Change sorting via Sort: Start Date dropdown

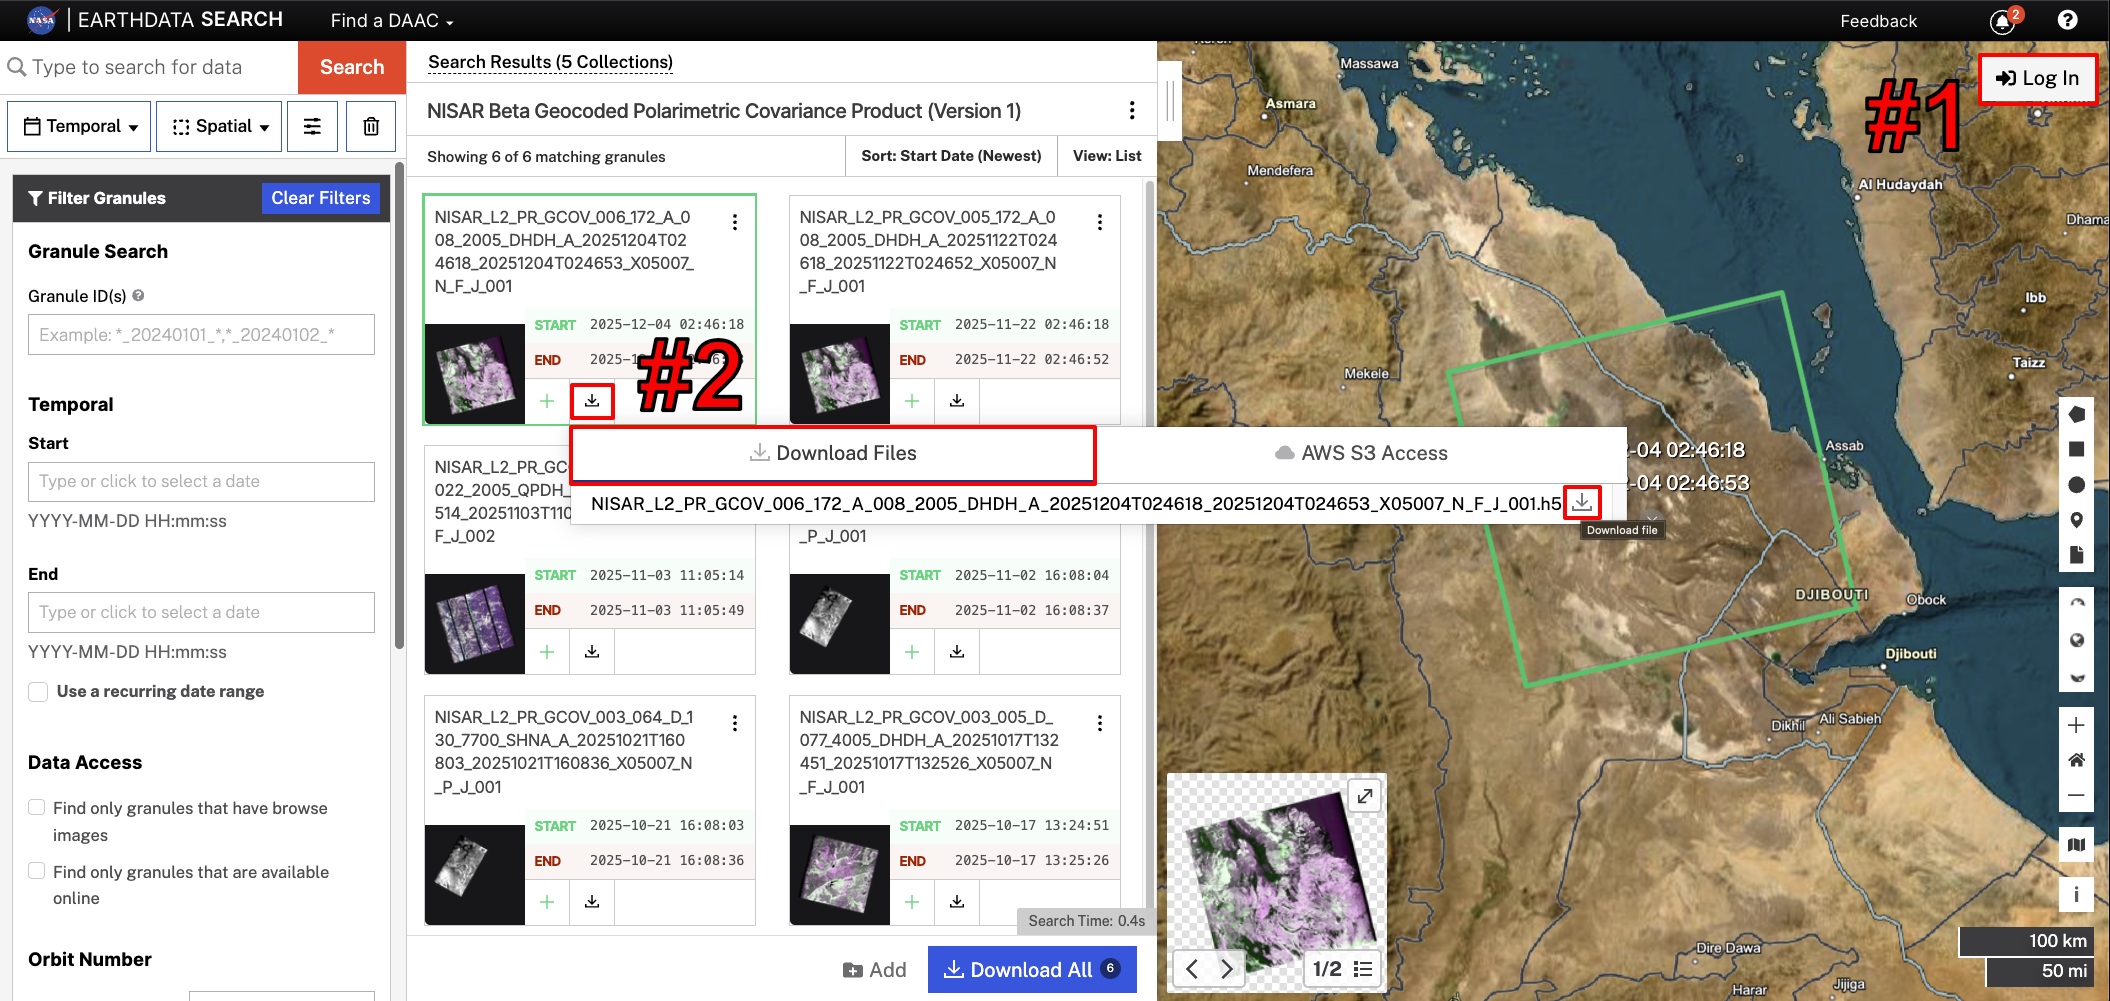pyautogui.click(x=950, y=156)
